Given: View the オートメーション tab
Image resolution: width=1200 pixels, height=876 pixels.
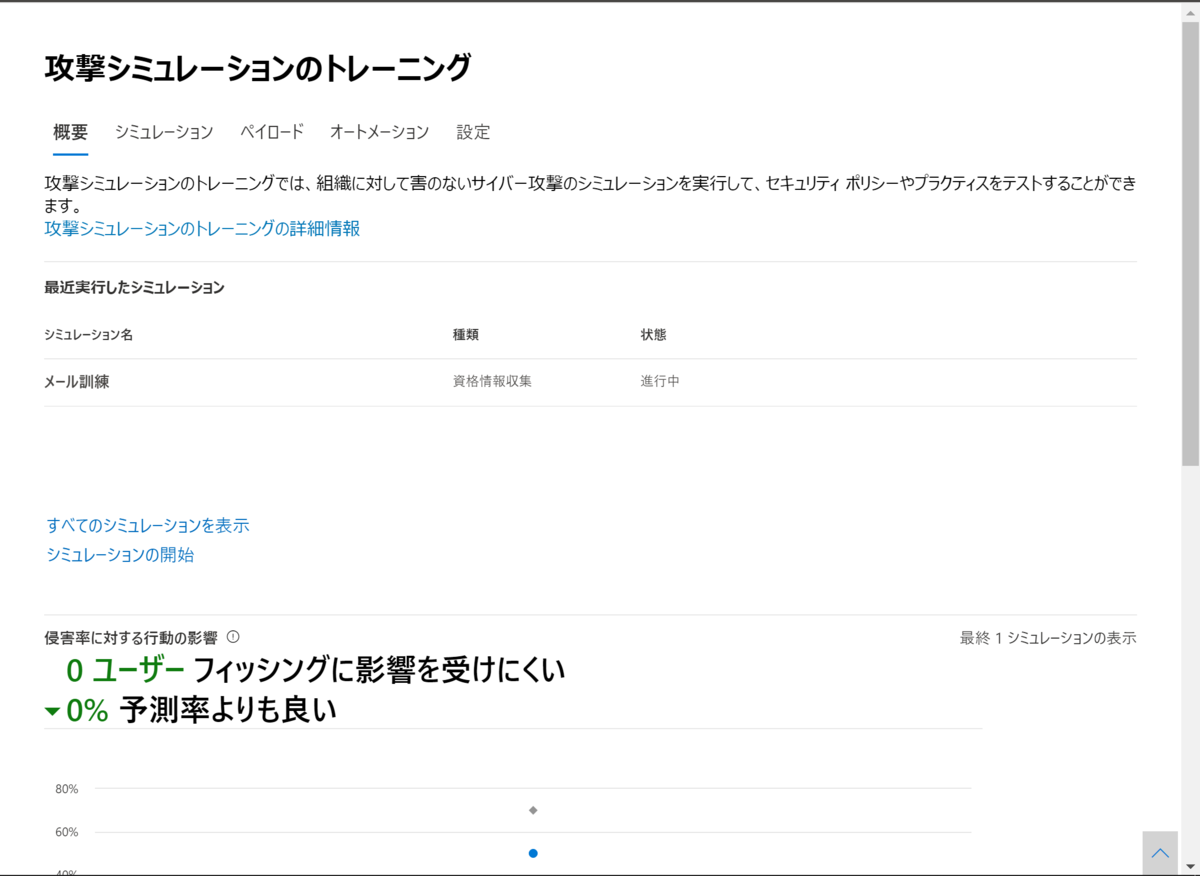Looking at the screenshot, I should point(379,132).
